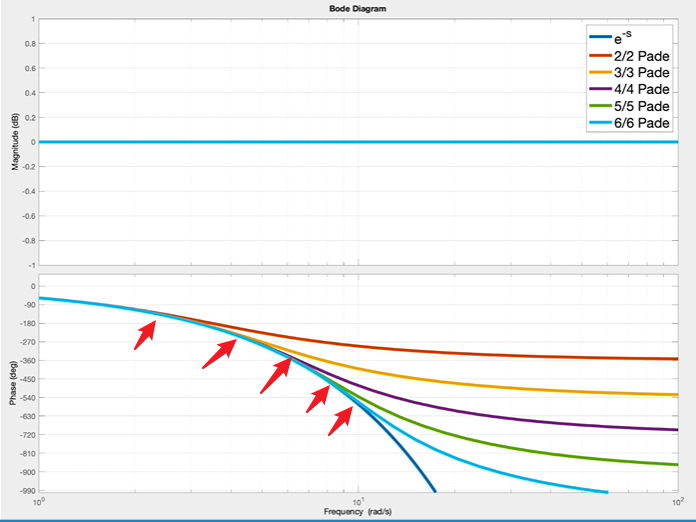This screenshot has width=696, height=522.
Task: Click the -720 phase tick label
Action: (x=27, y=435)
